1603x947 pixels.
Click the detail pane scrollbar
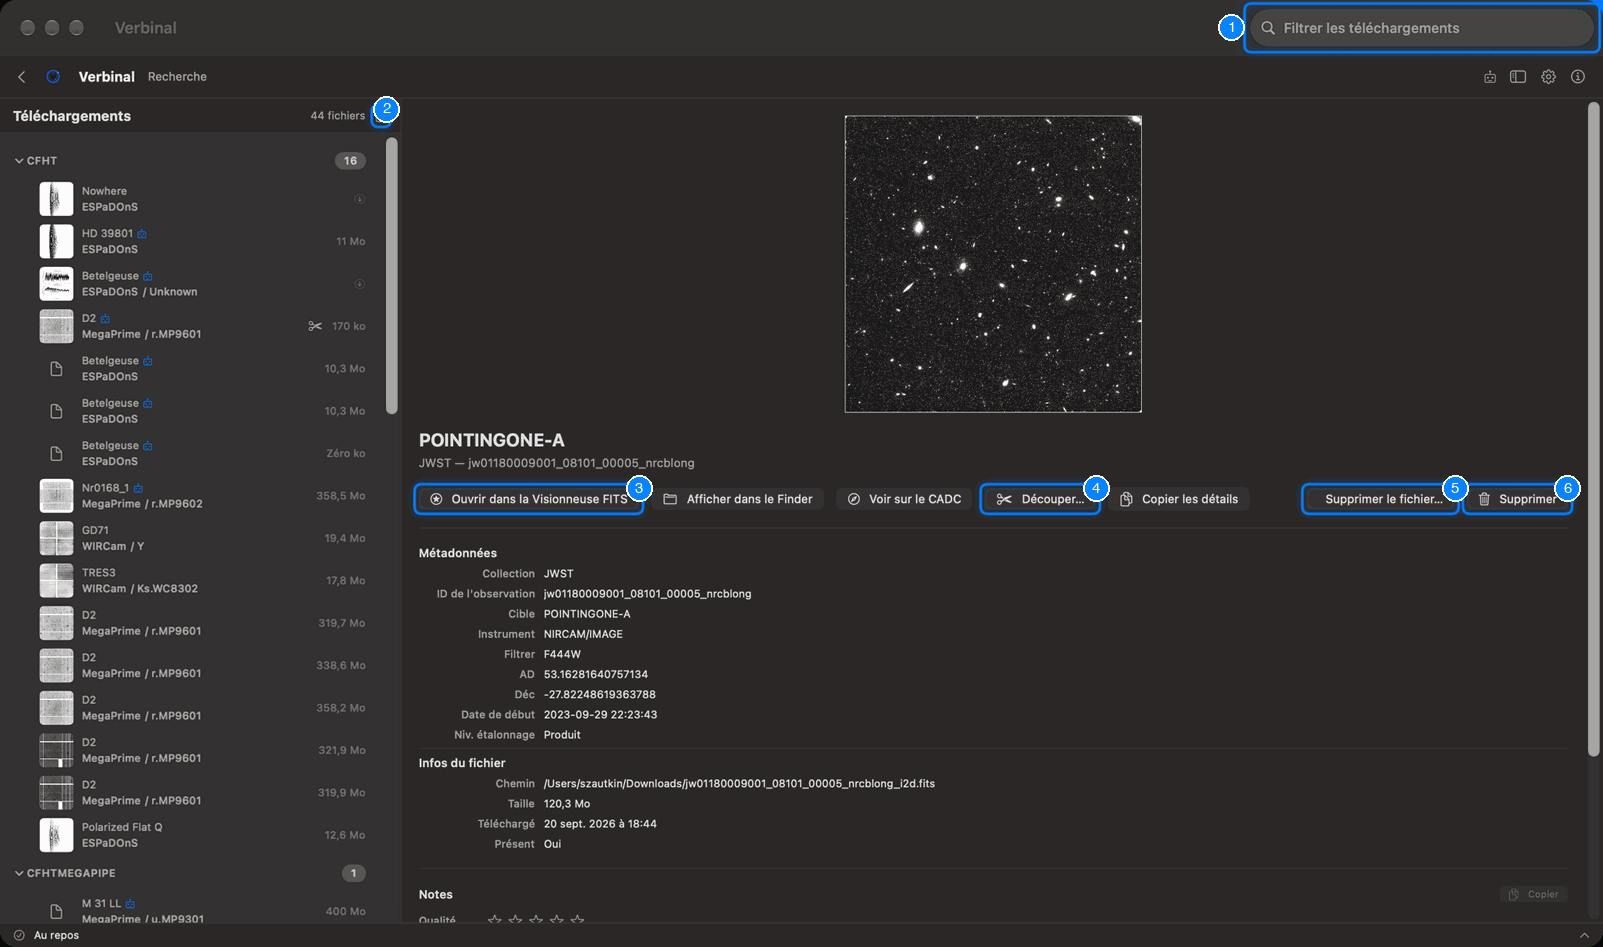click(x=1594, y=430)
